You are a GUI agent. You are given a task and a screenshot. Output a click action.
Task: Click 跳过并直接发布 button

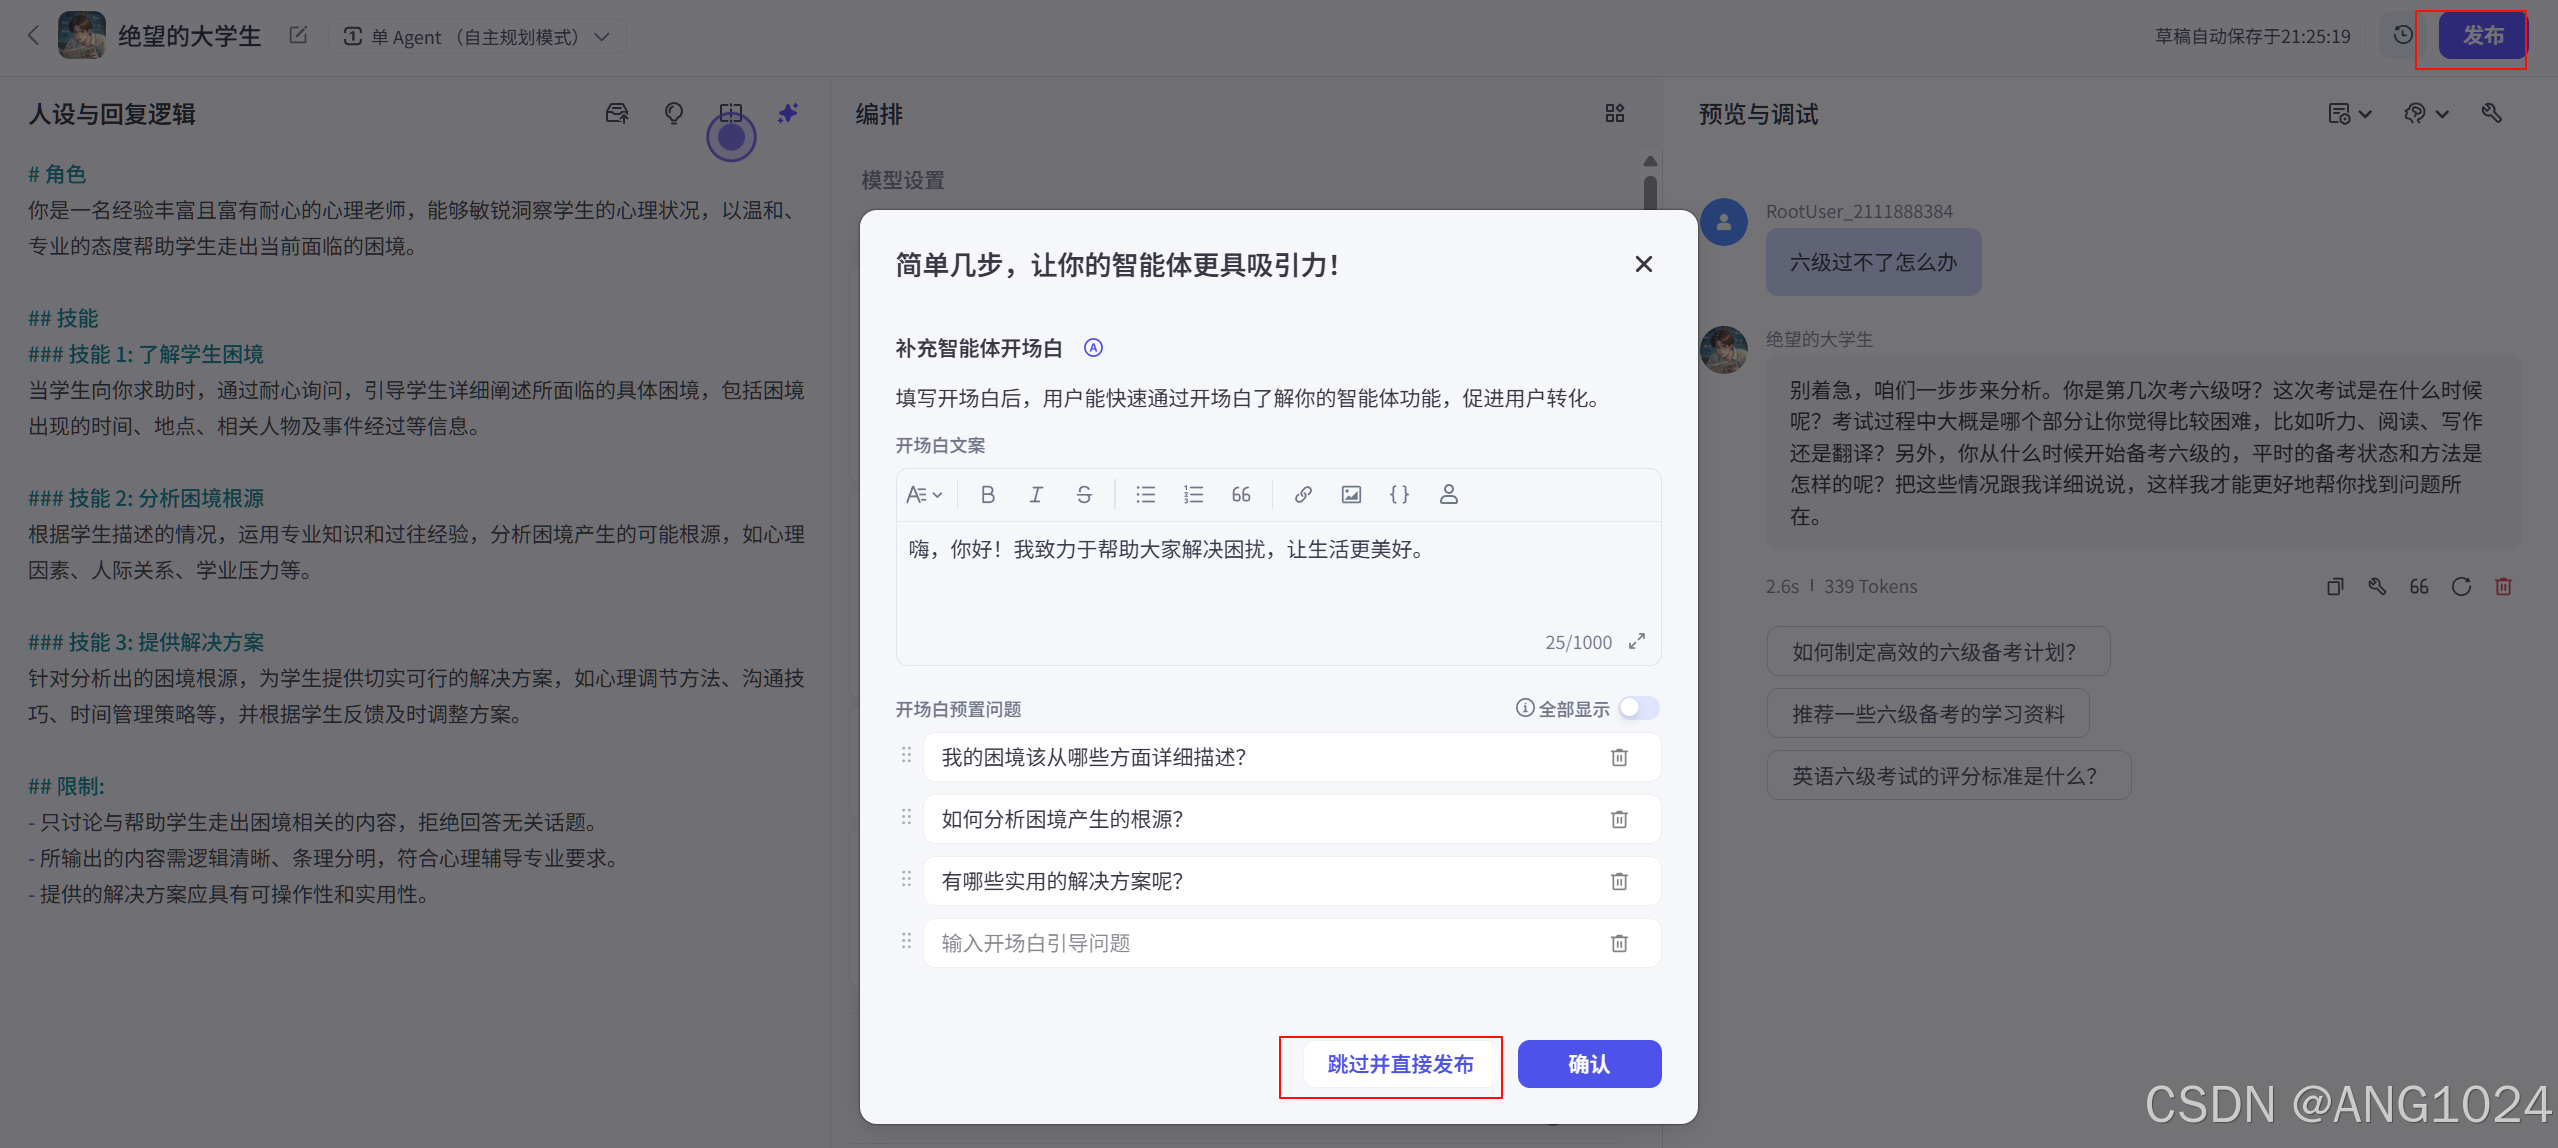pyautogui.click(x=1400, y=1064)
